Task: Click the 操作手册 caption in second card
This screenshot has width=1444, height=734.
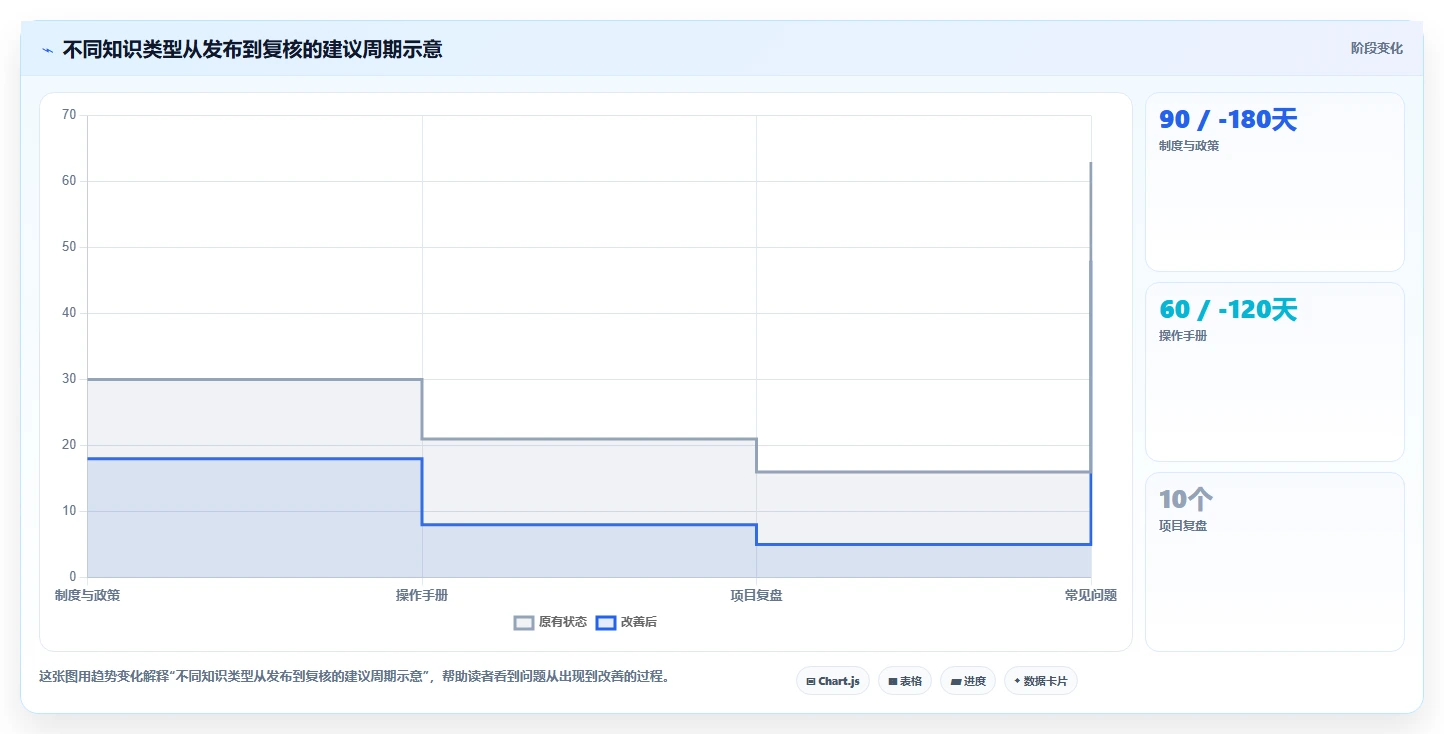Action: click(x=1183, y=336)
